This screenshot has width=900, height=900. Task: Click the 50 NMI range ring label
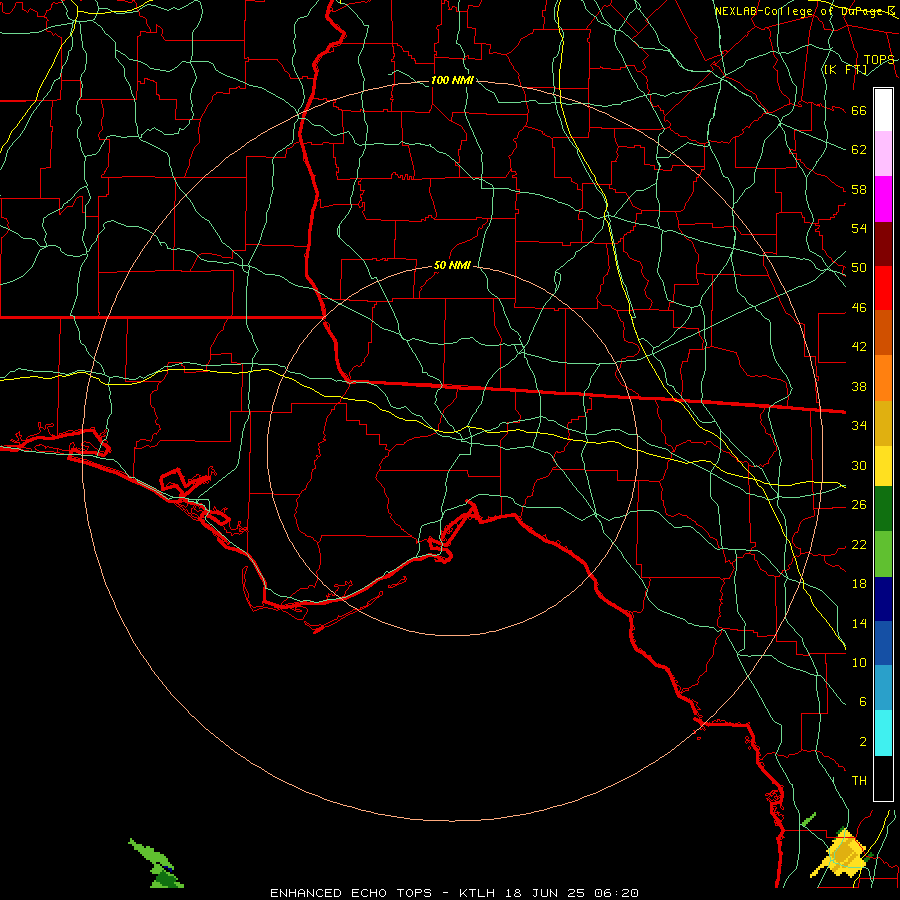point(452,266)
